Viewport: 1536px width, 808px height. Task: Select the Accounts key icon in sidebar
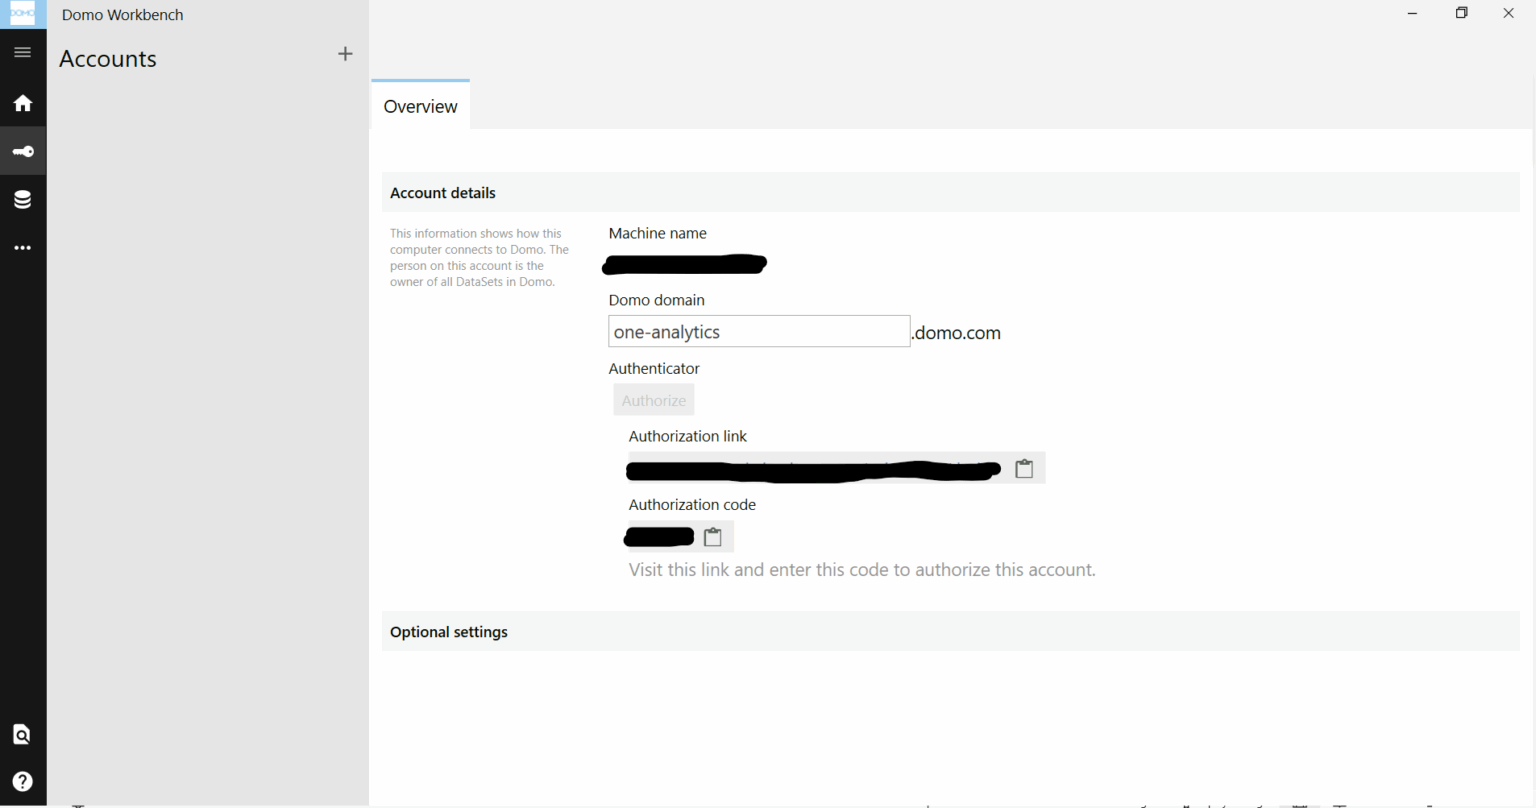click(22, 150)
